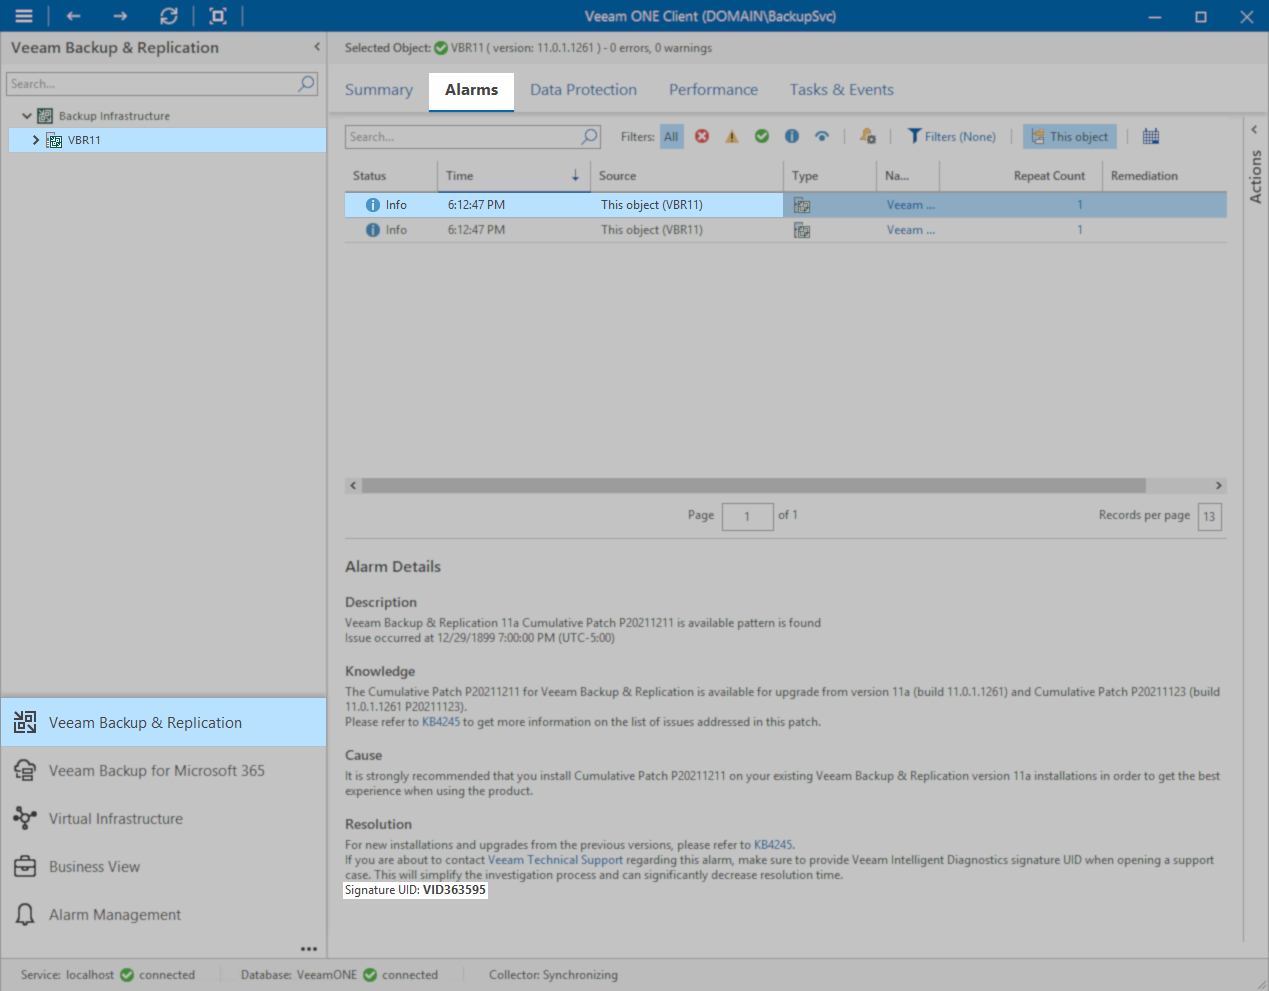Open the Performance tab
This screenshot has width=1269, height=991.
click(713, 90)
